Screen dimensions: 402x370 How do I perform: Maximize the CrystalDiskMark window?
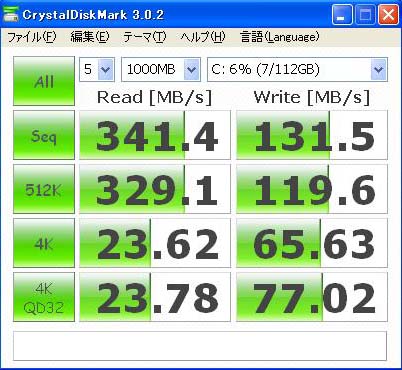365,15
